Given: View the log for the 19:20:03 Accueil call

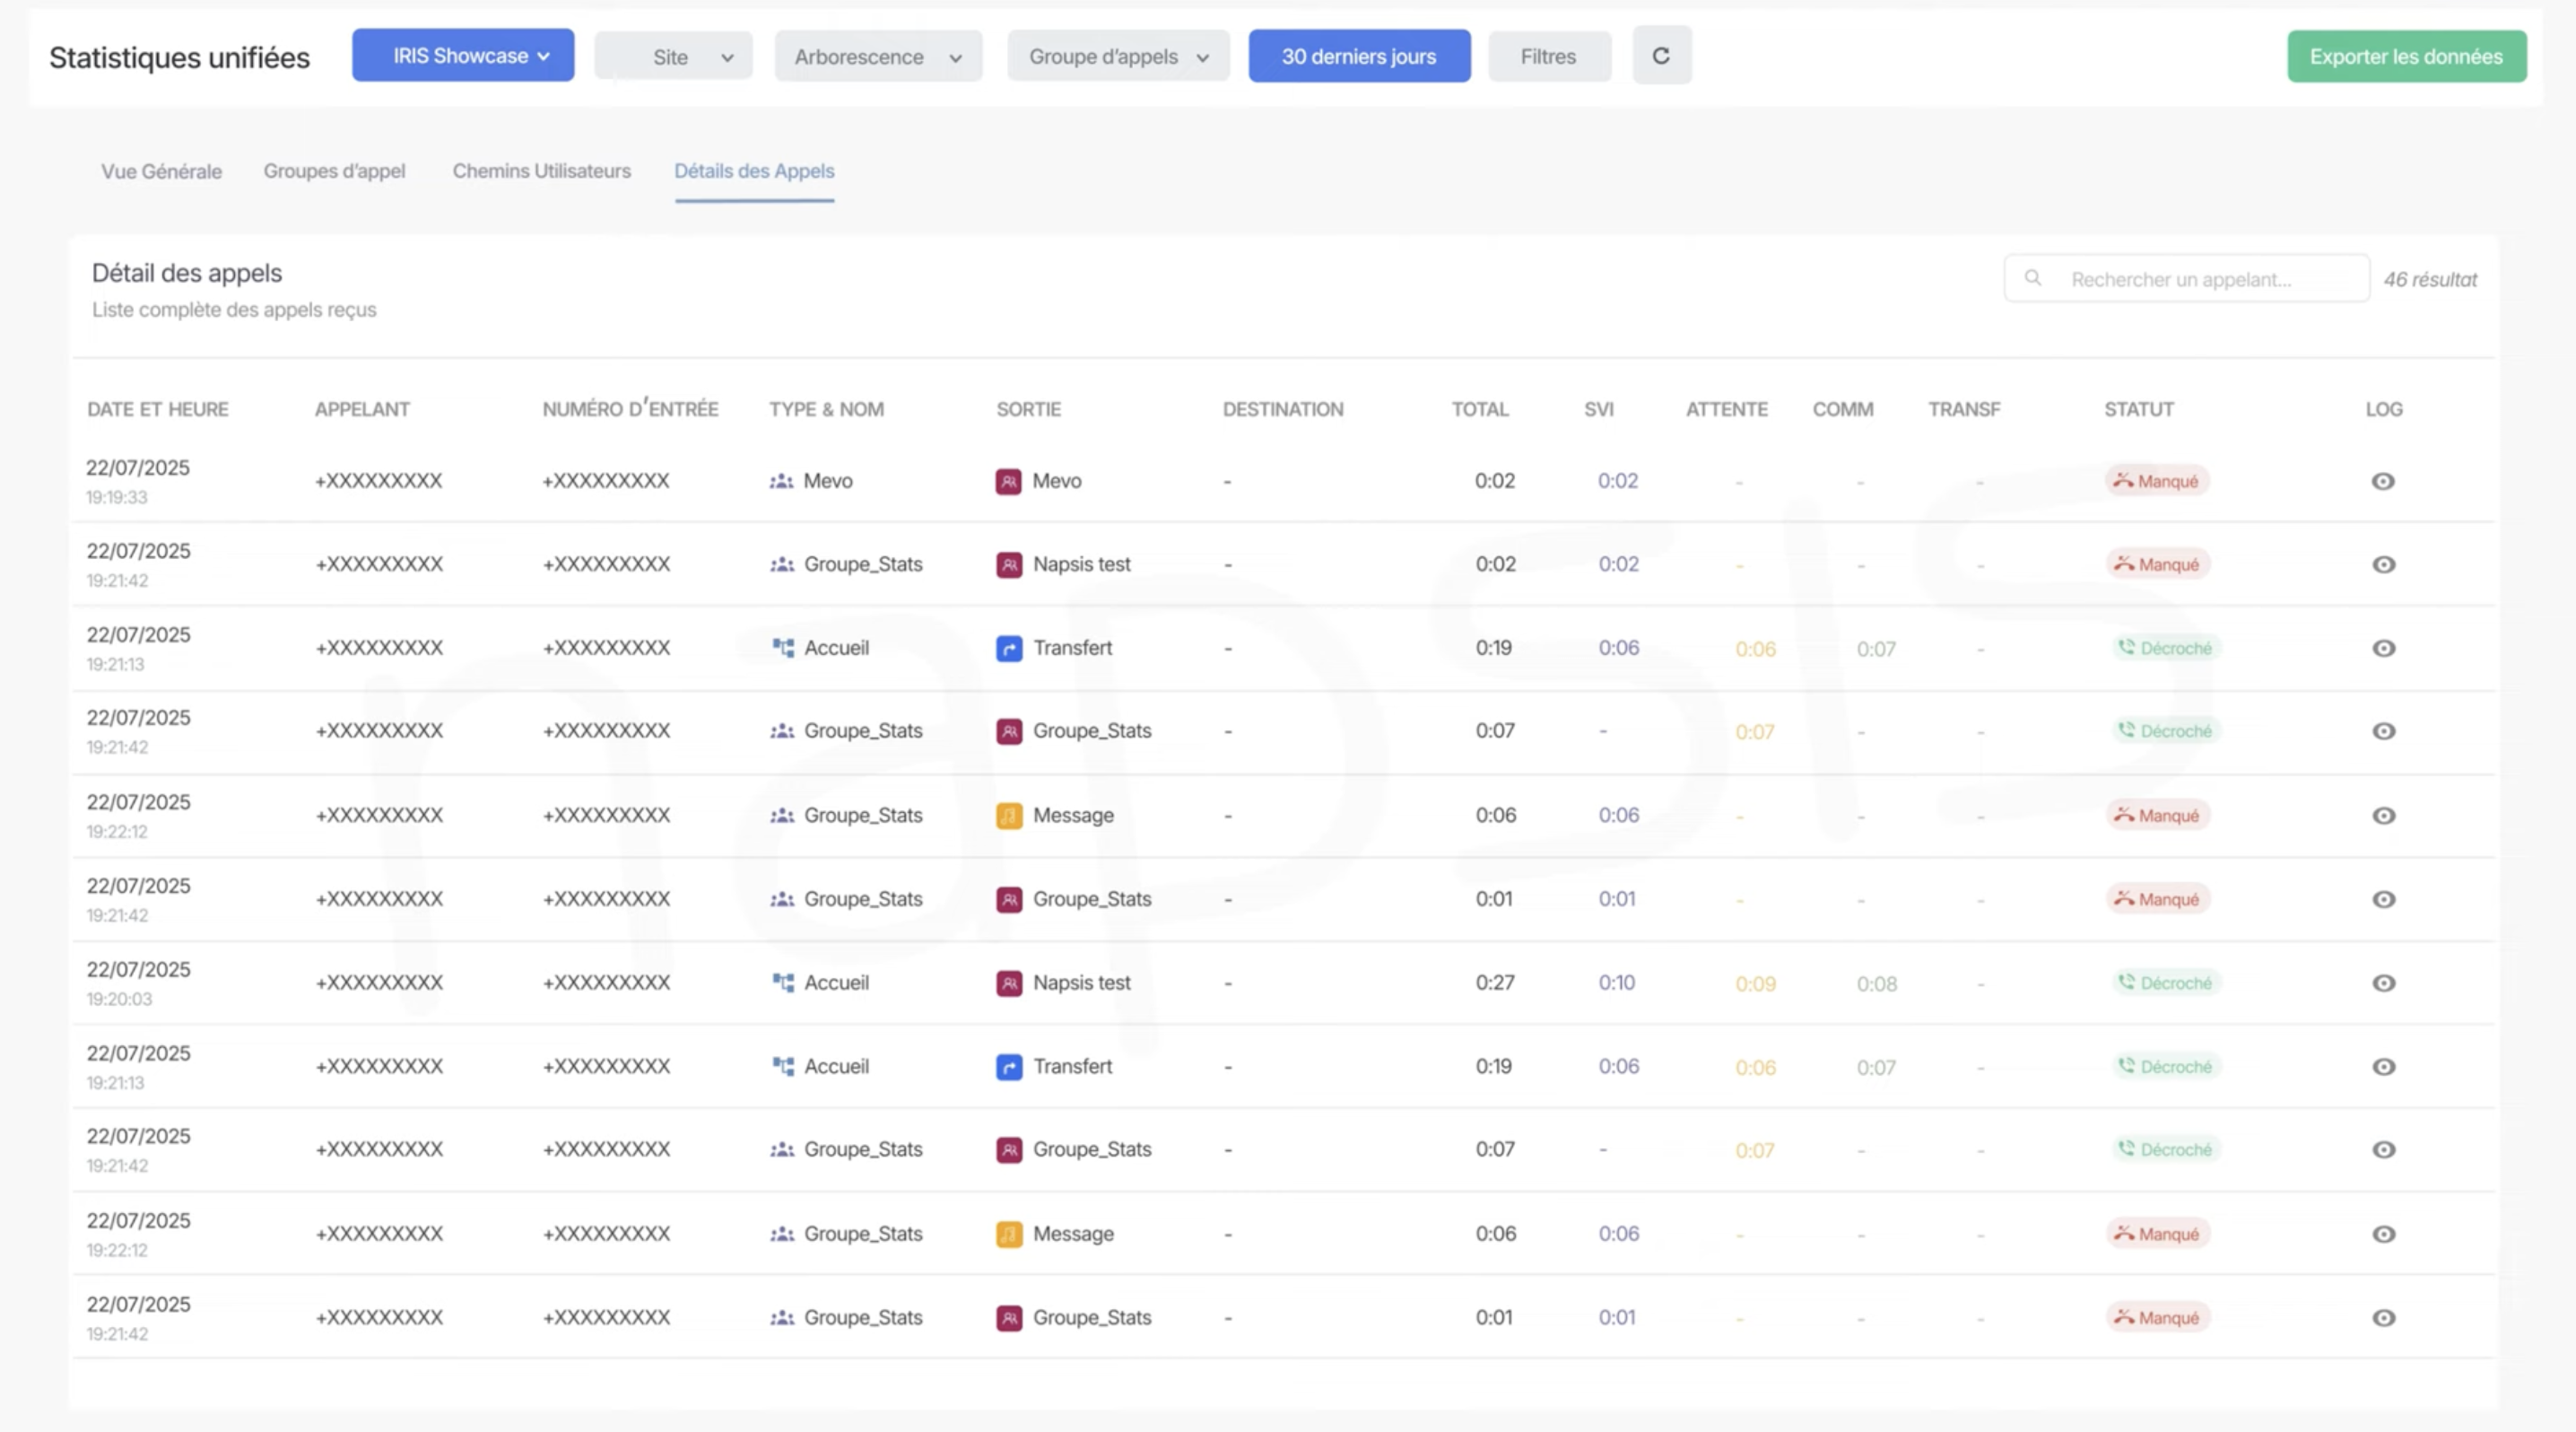Looking at the screenshot, I should [x=2383, y=983].
